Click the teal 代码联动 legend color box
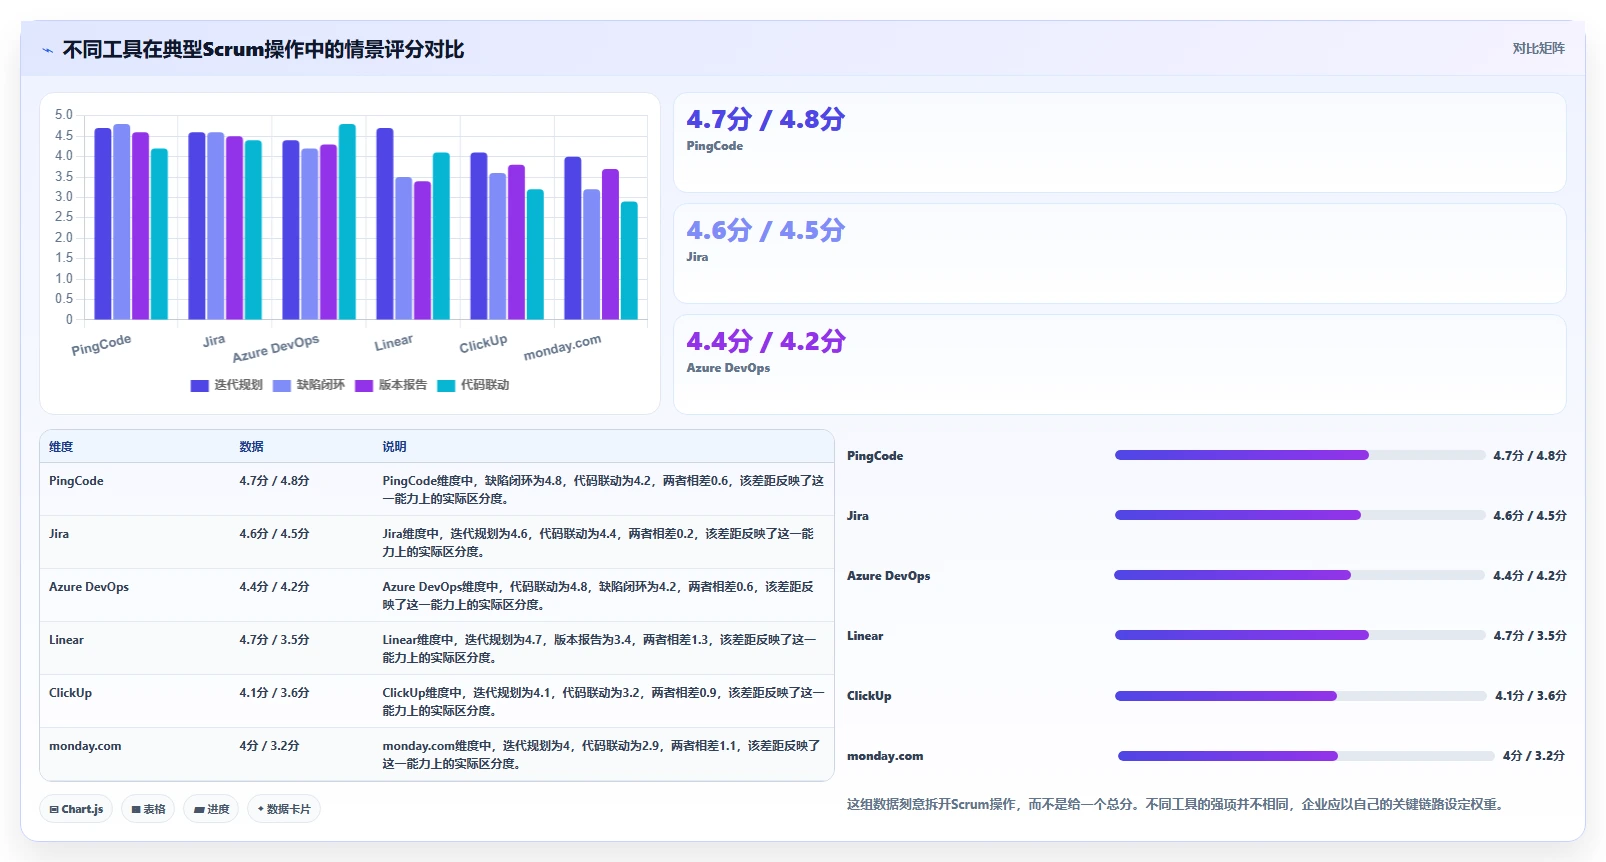 [446, 385]
